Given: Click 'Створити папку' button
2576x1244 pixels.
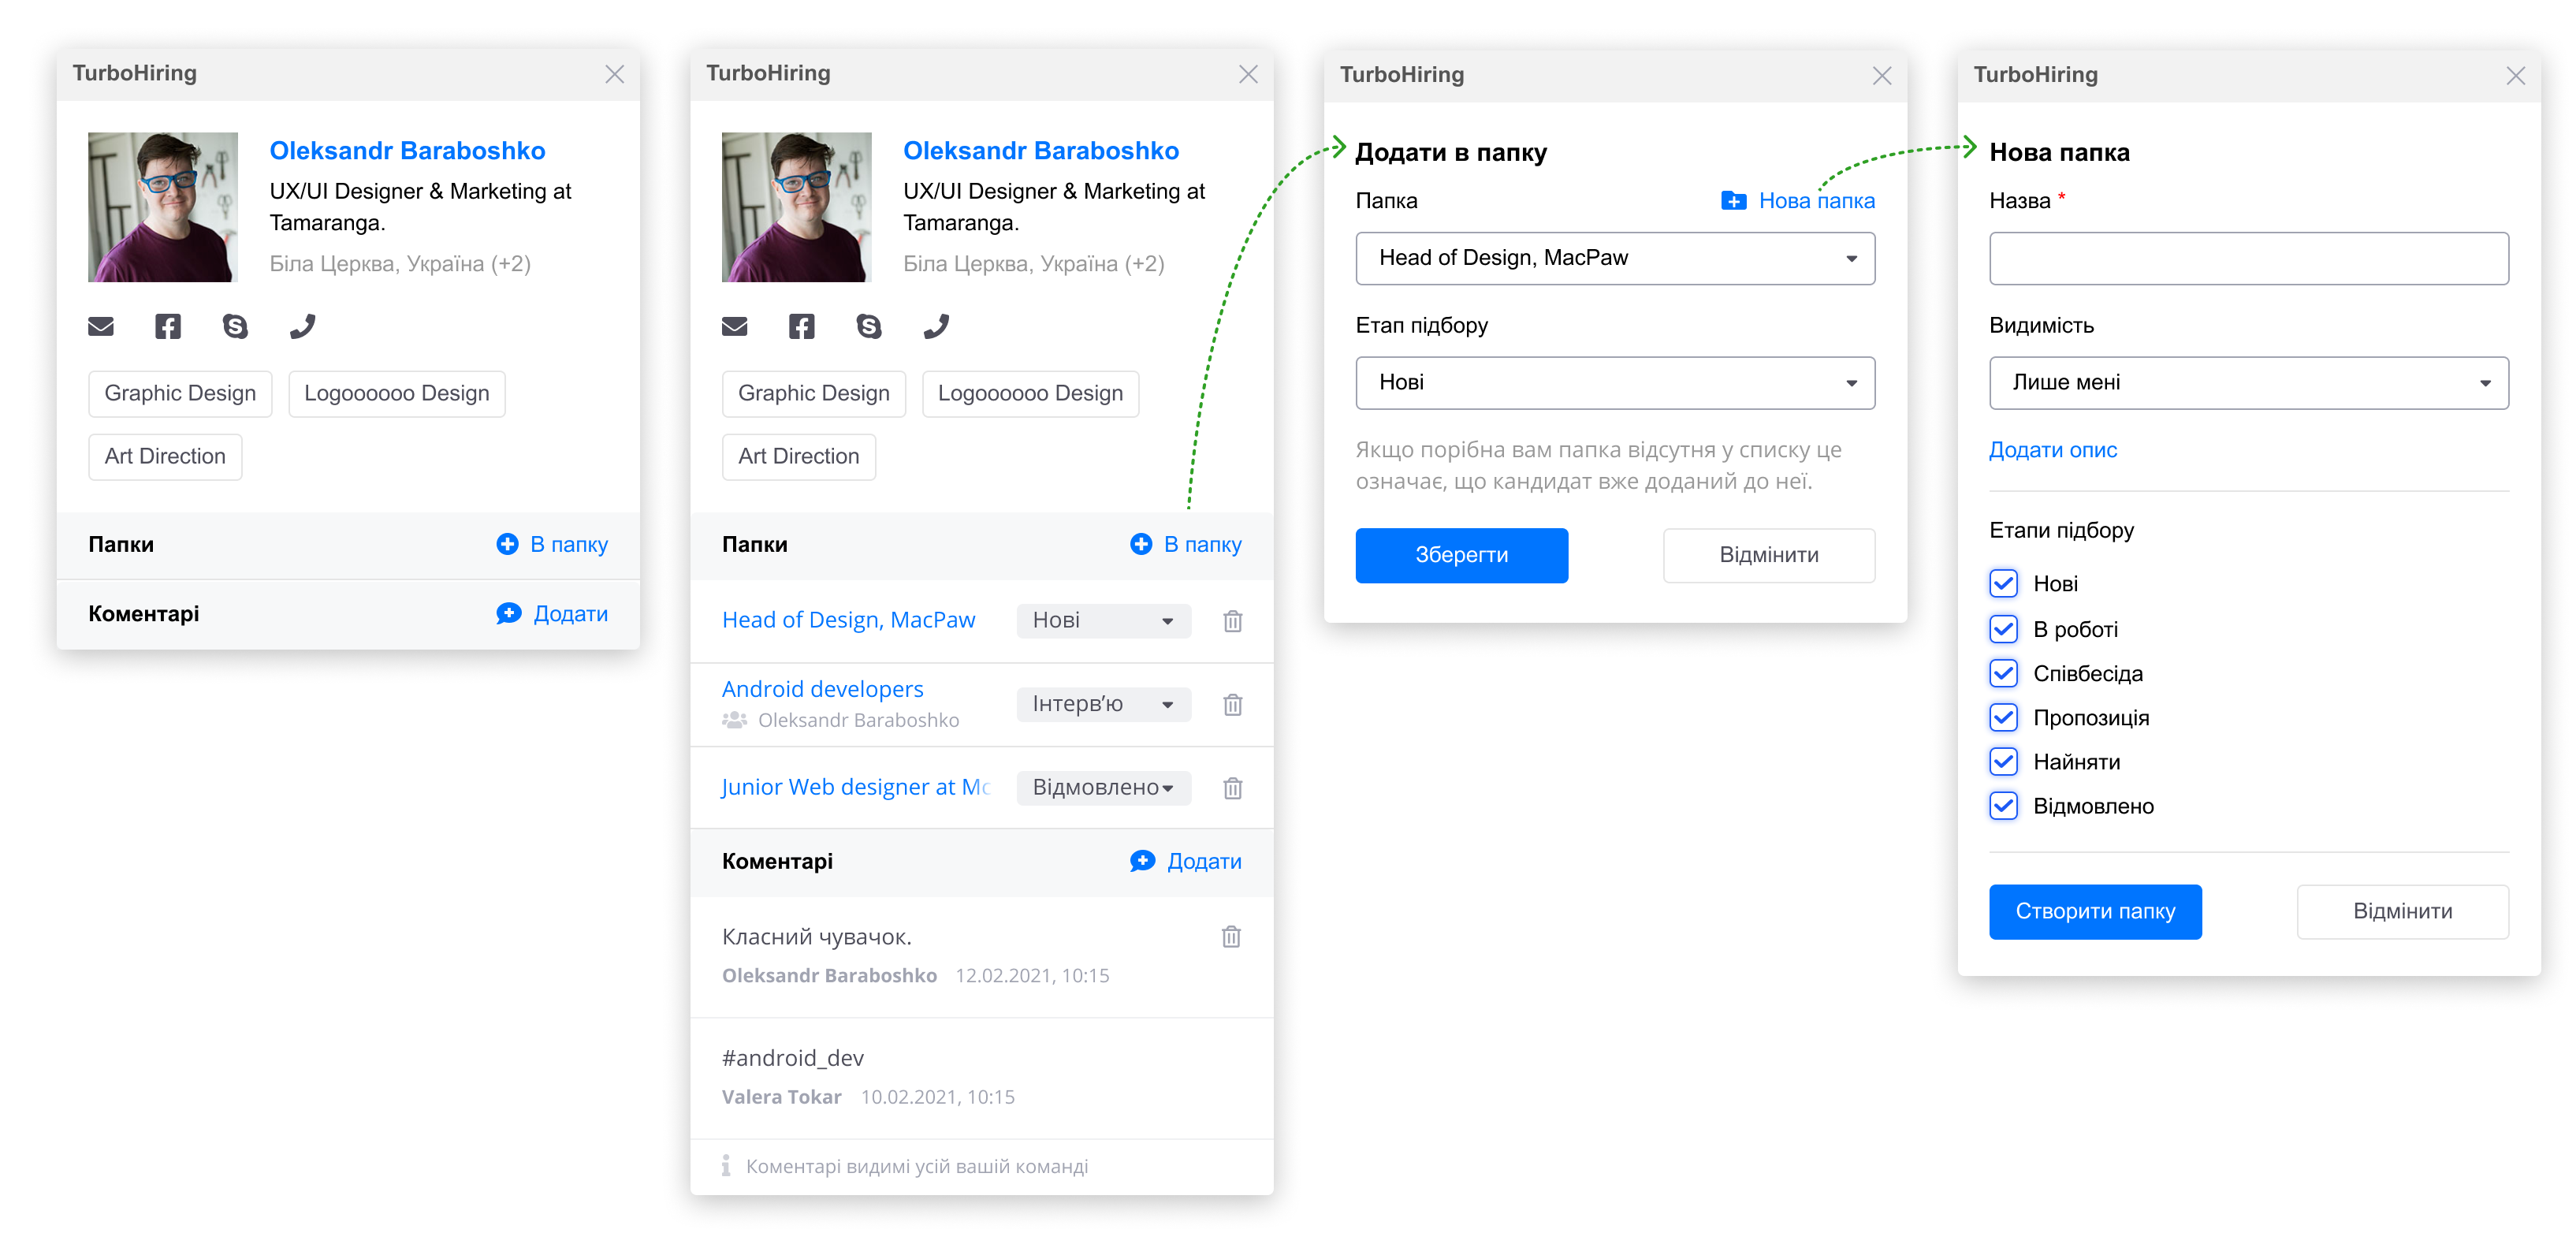Looking at the screenshot, I should pos(2095,911).
